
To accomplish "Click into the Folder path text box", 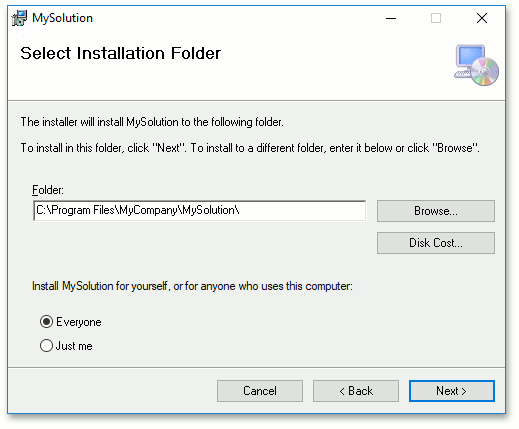I will 199,210.
